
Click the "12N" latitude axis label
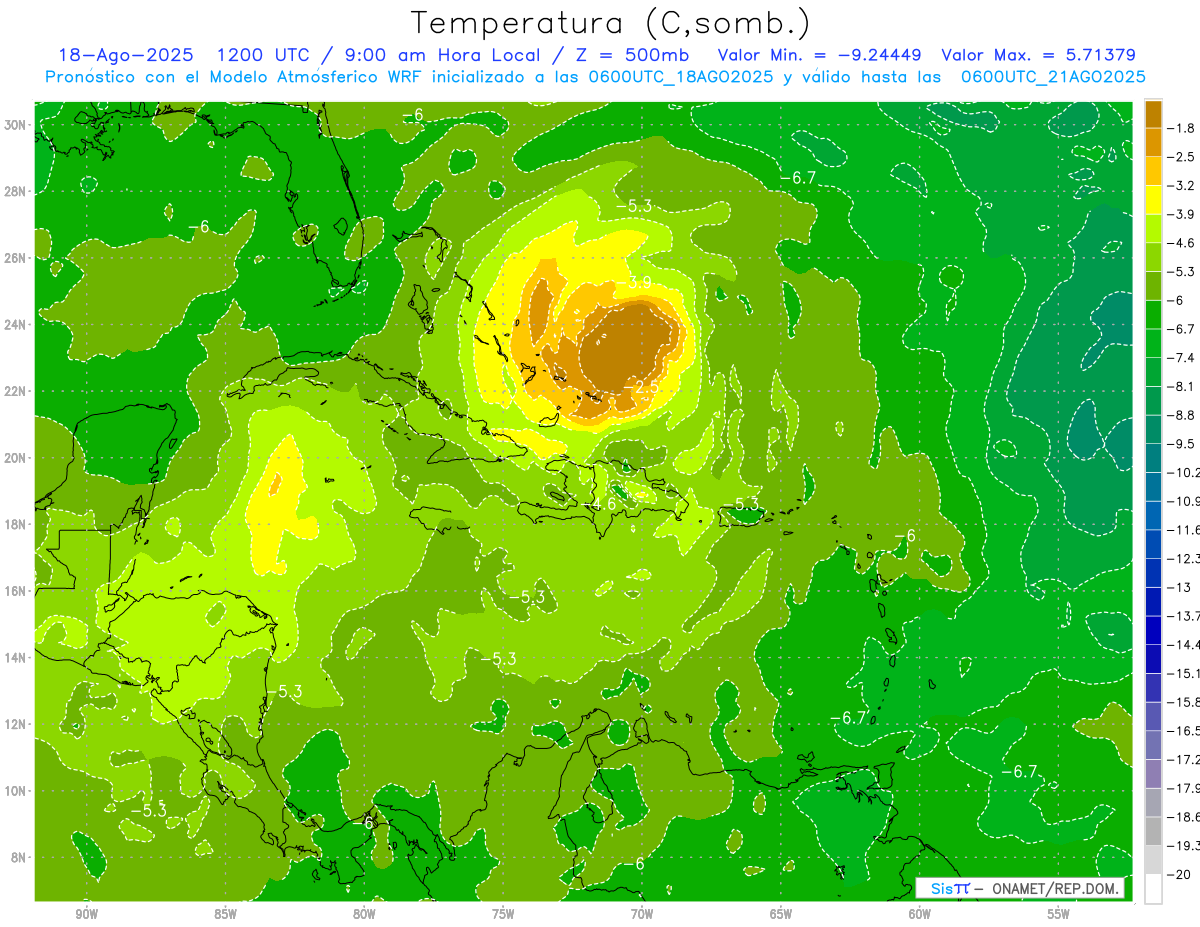pyautogui.click(x=16, y=724)
